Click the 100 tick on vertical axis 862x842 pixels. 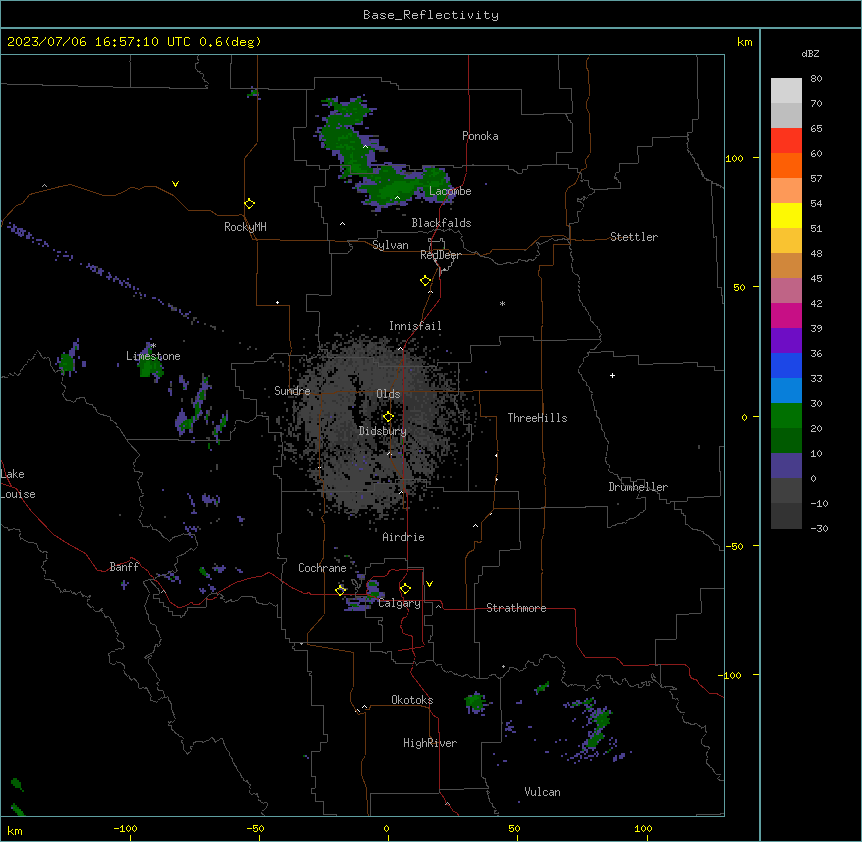[x=734, y=158]
